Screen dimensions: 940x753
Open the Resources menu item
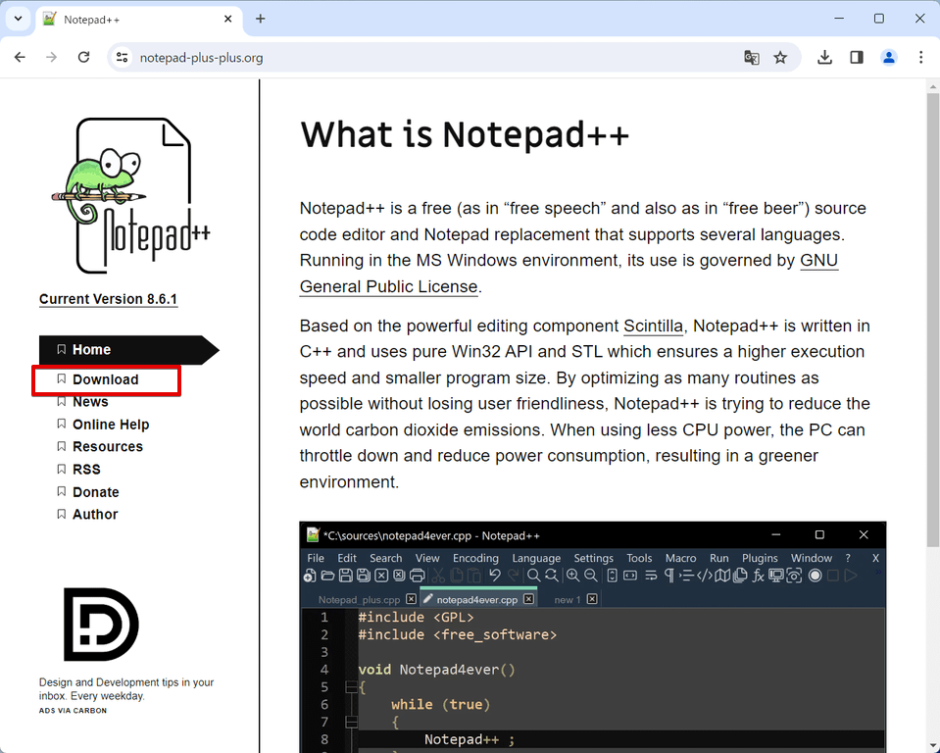tap(107, 447)
